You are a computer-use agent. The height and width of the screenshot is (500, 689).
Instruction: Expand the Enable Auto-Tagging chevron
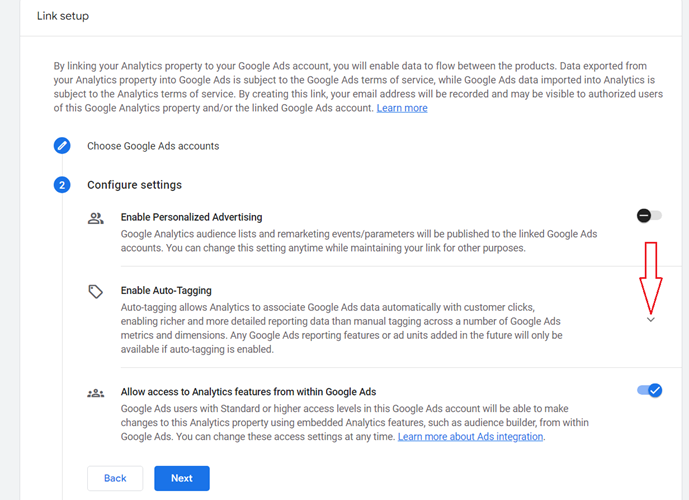651,319
